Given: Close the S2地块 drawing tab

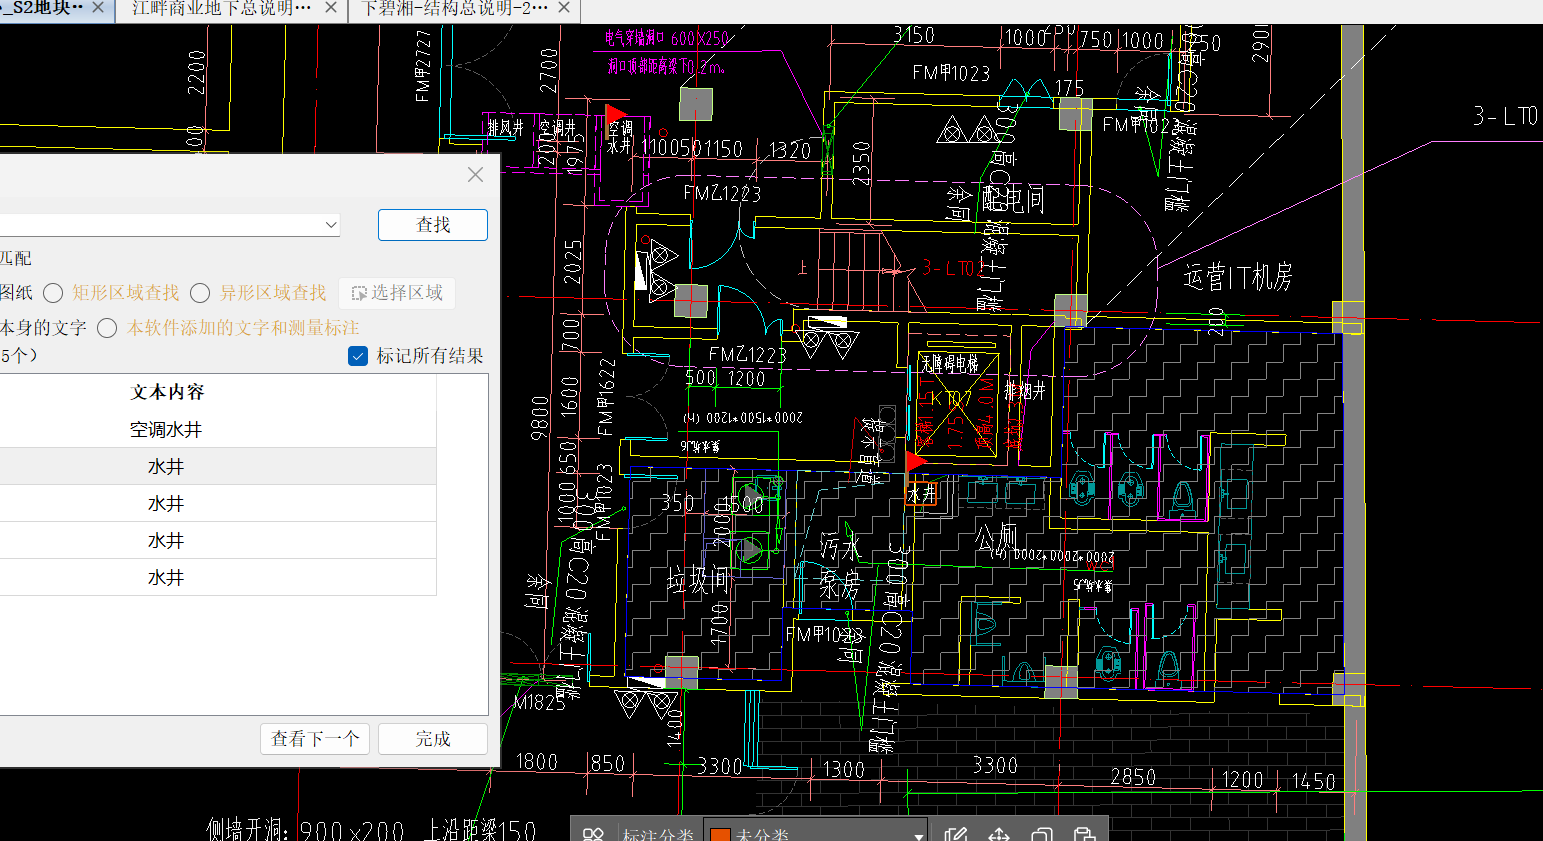Looking at the screenshot, I should (98, 7).
